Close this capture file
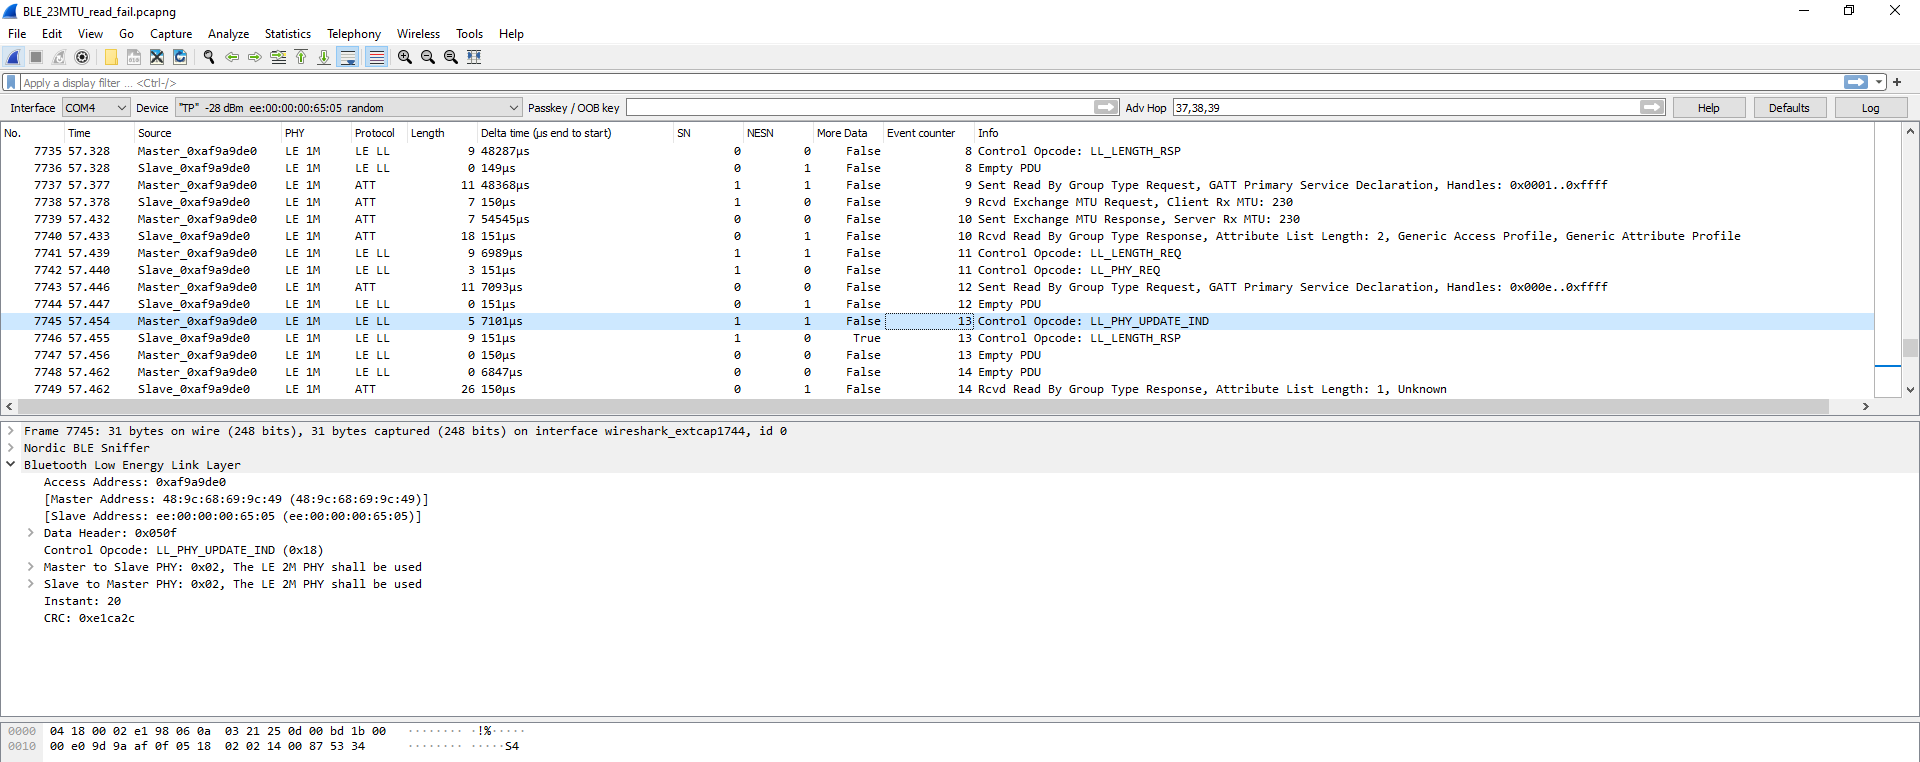 coord(157,57)
